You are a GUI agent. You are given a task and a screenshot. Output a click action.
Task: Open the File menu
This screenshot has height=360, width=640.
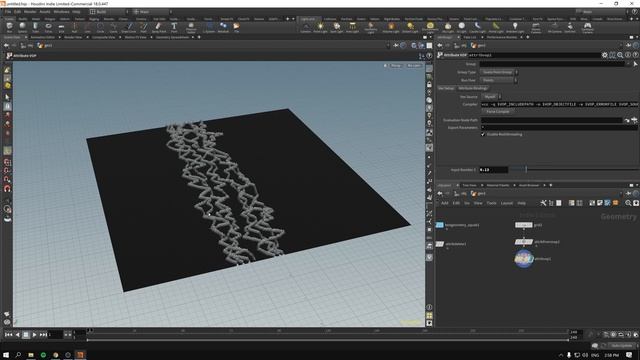pyautogui.click(x=8, y=12)
